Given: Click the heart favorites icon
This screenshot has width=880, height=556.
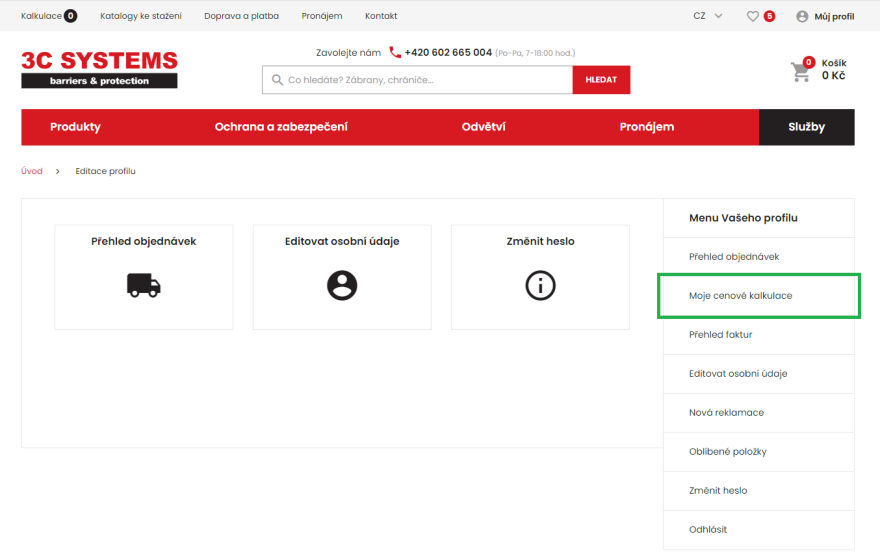Looking at the screenshot, I should click(x=753, y=16).
